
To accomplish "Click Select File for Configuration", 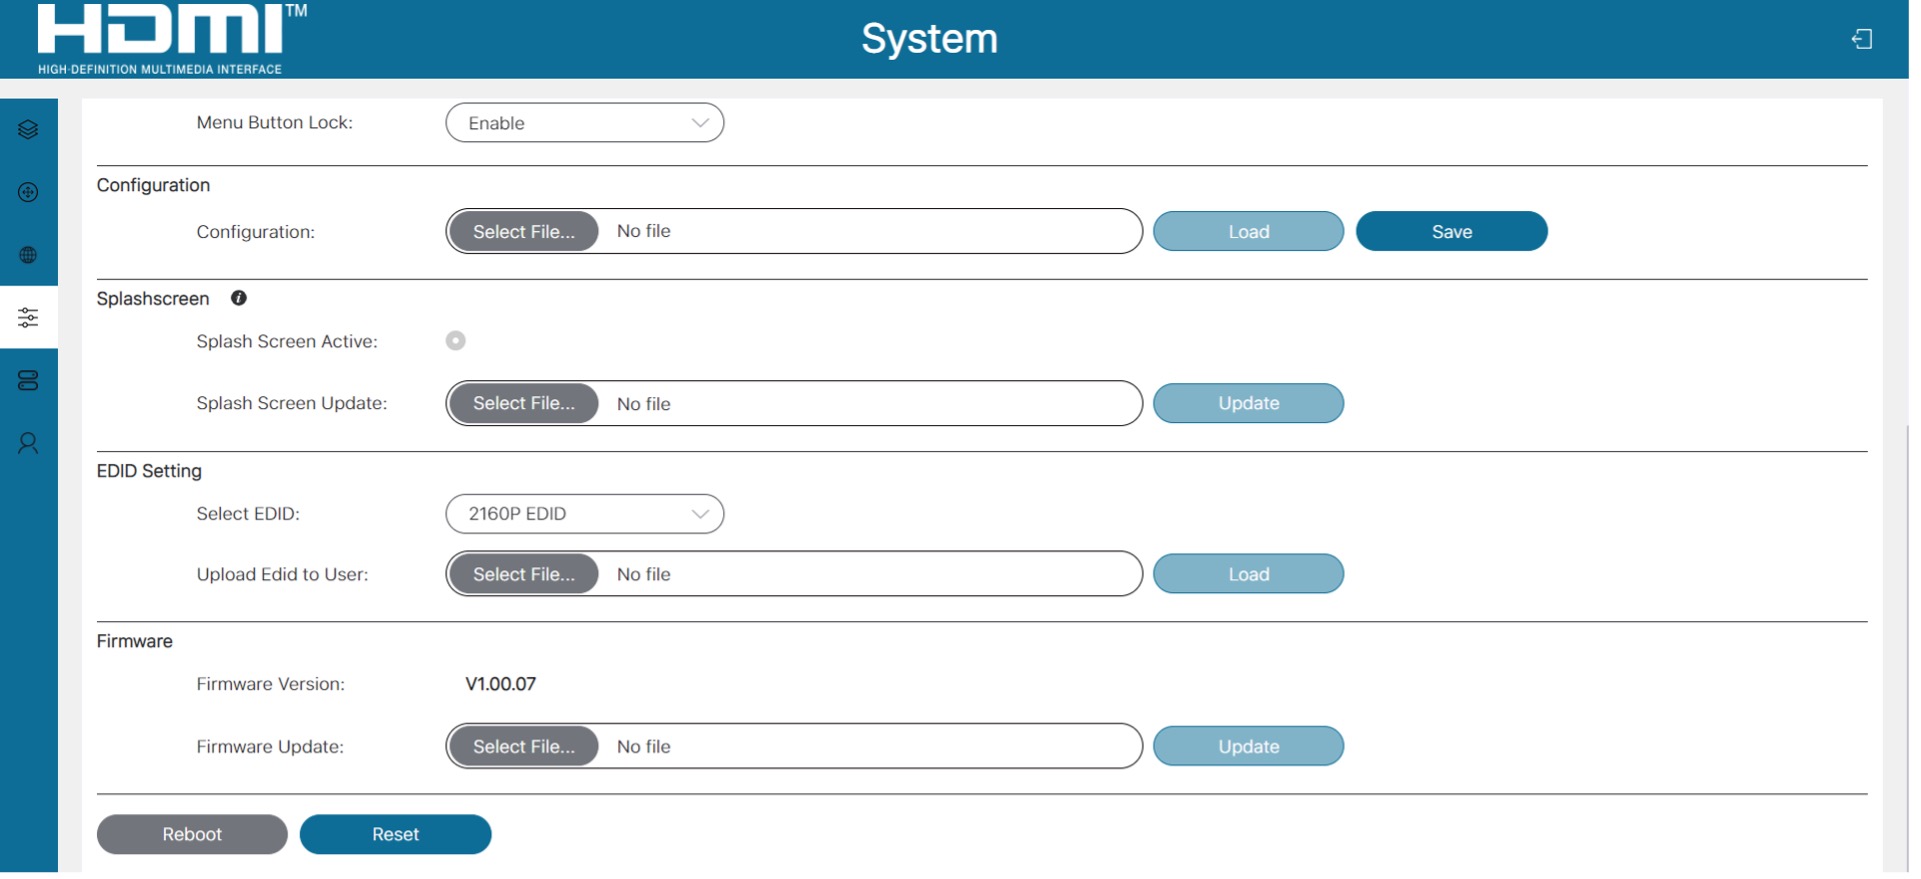I will pyautogui.click(x=523, y=232).
